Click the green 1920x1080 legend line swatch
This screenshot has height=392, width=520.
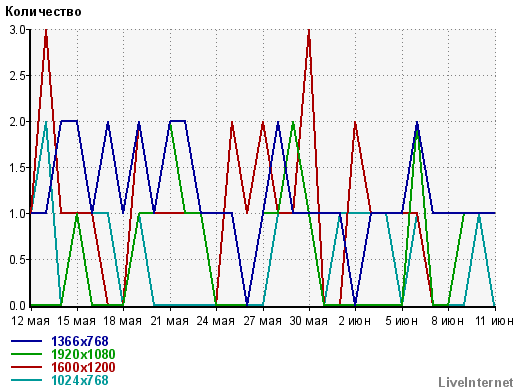pyautogui.click(x=26, y=354)
